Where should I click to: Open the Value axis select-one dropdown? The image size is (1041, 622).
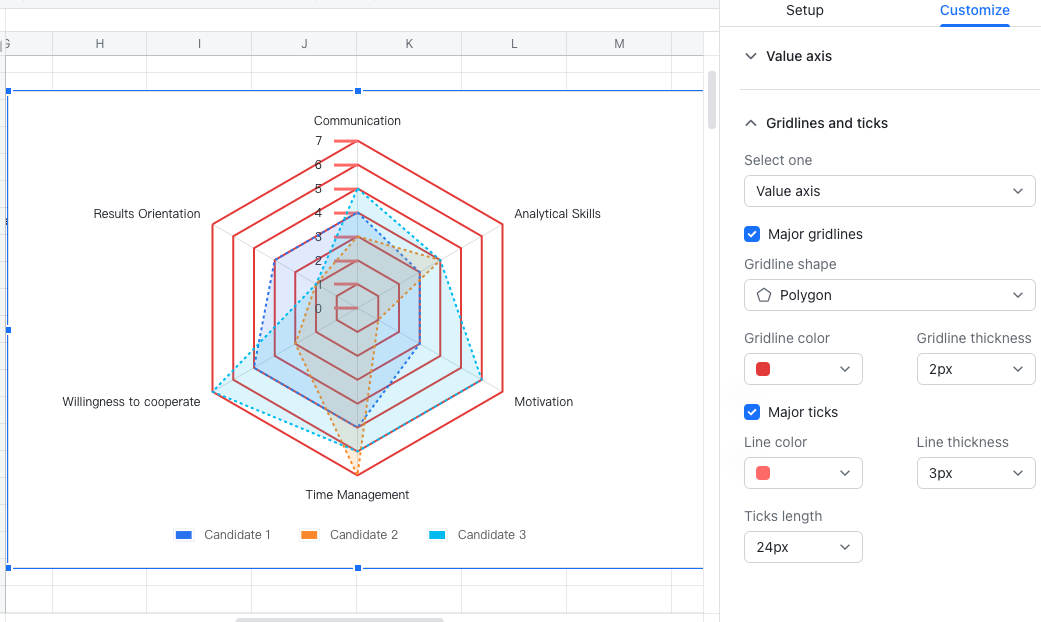[x=889, y=191]
